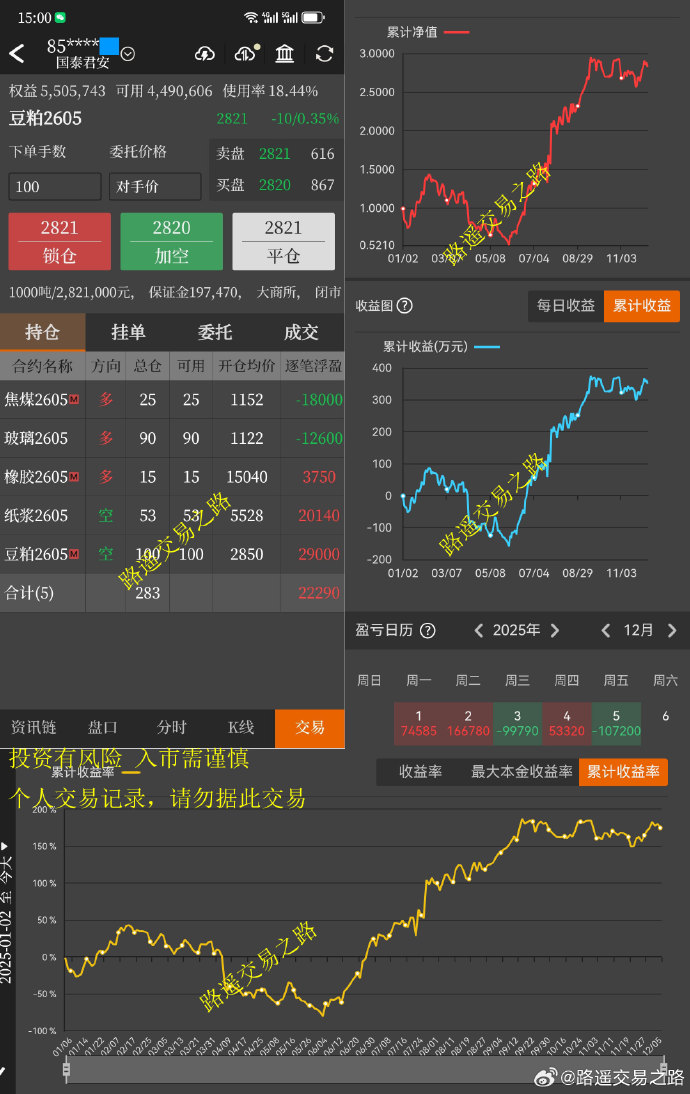
Task: Click the 豆粕2605 contract title
Action: [x=45, y=119]
